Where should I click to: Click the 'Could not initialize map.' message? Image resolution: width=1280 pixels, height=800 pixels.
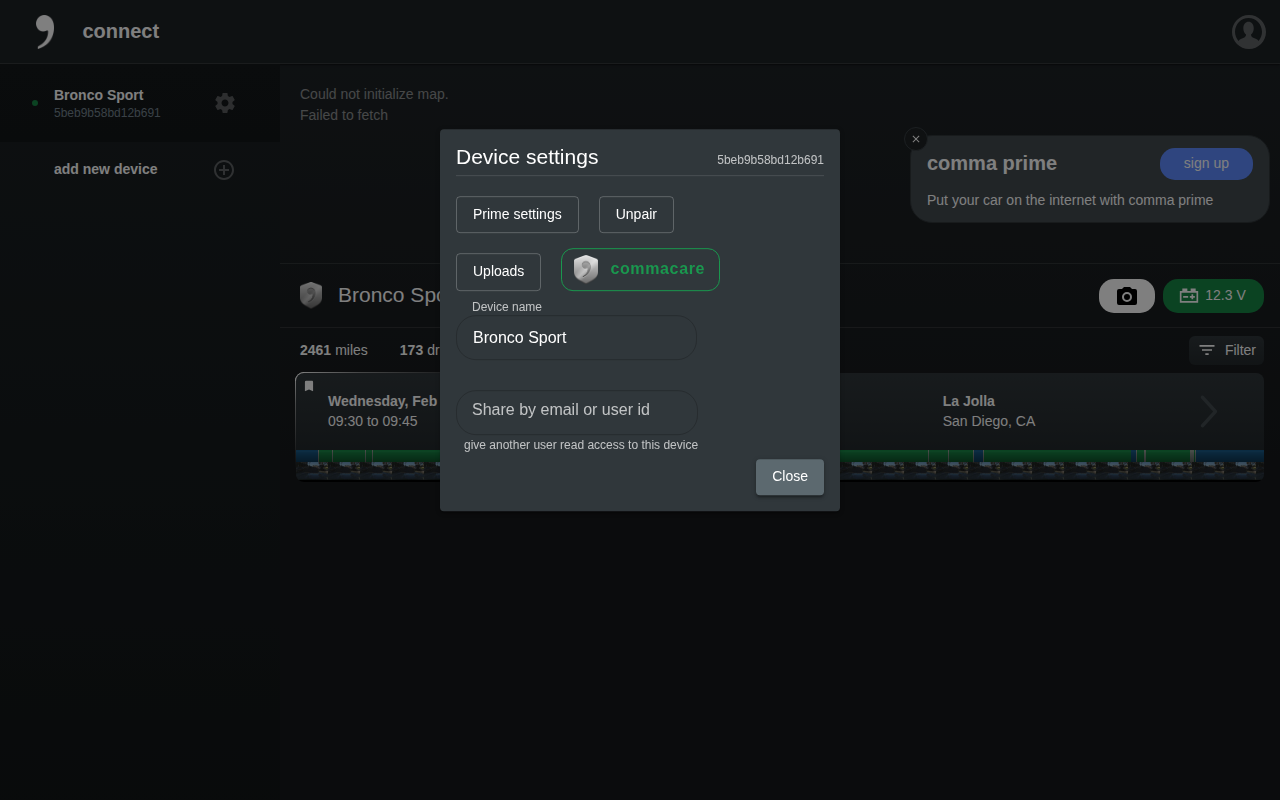pyautogui.click(x=374, y=94)
